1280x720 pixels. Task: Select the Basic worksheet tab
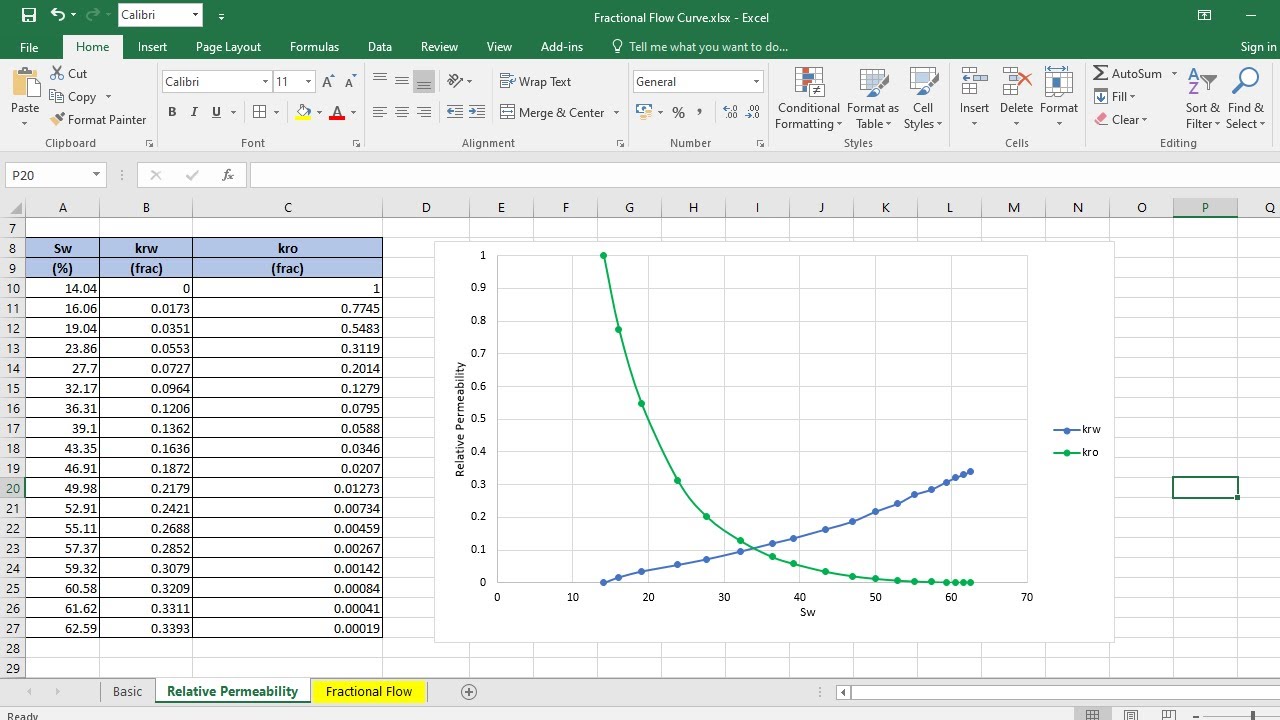[x=128, y=691]
